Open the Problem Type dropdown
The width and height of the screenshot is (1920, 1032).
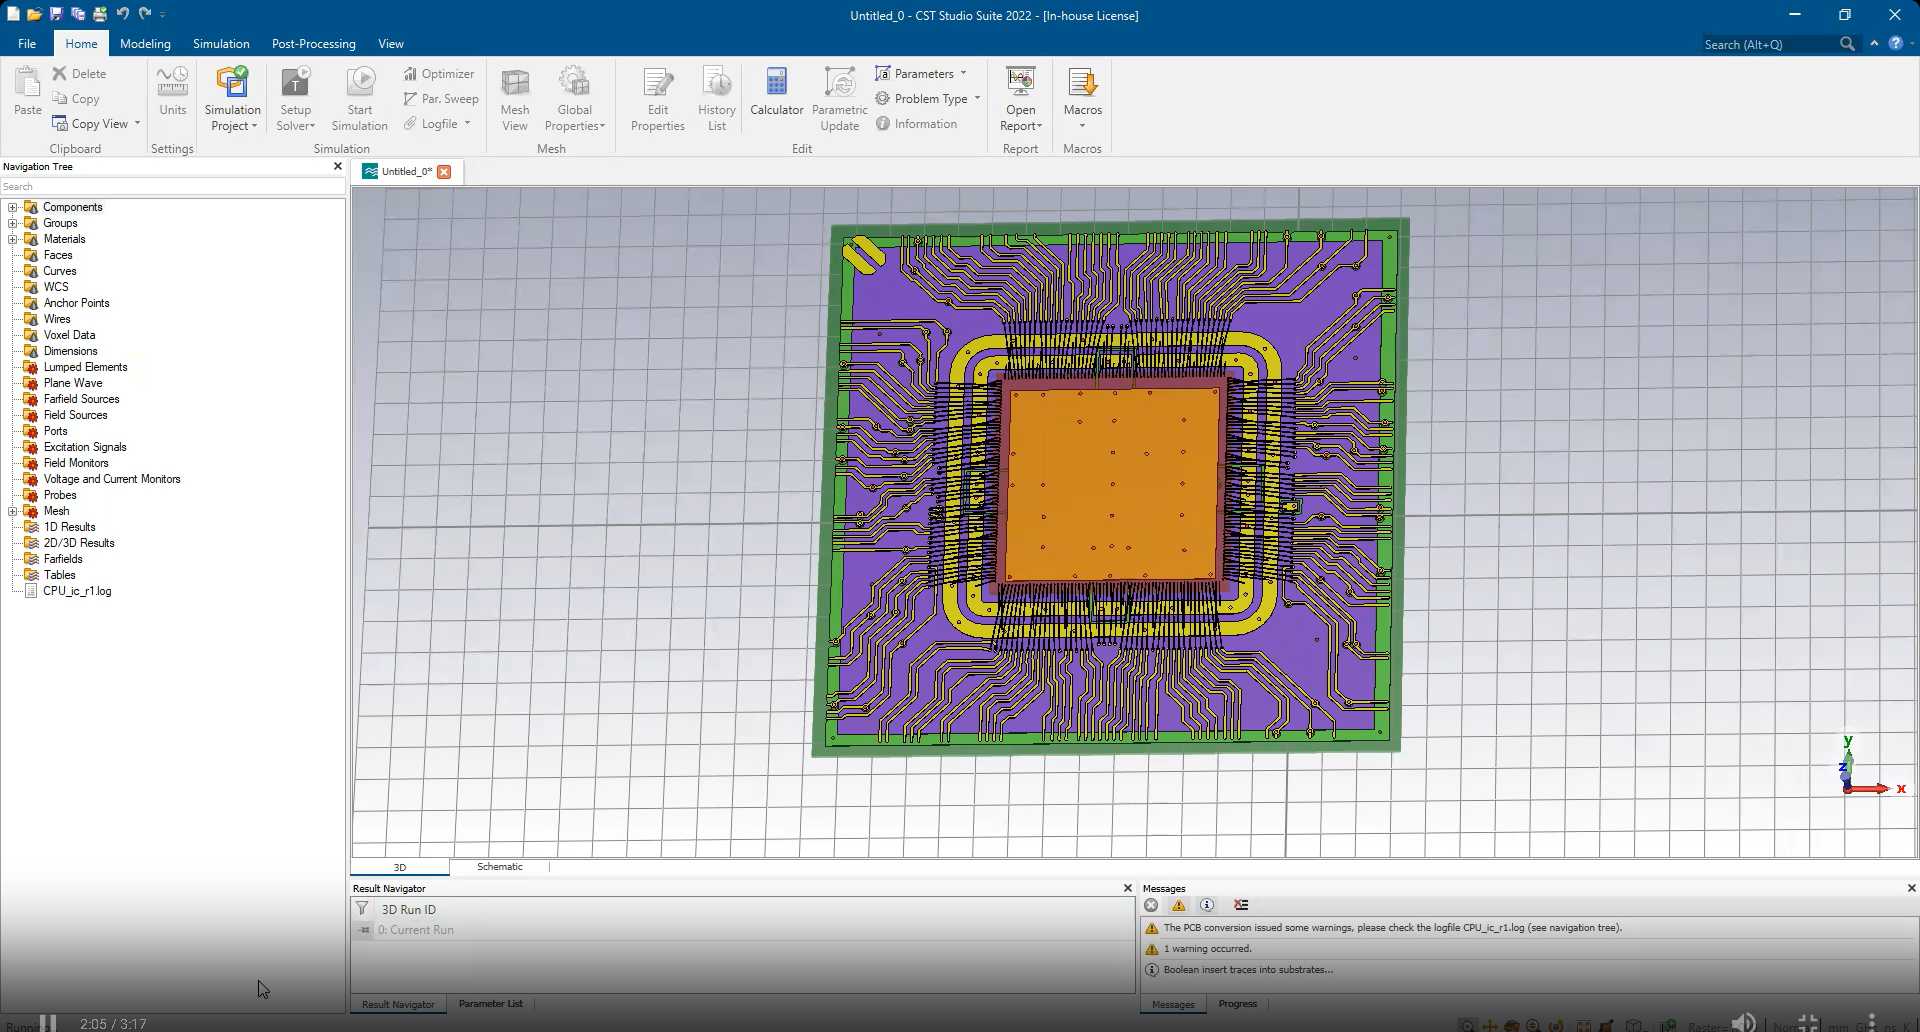928,99
